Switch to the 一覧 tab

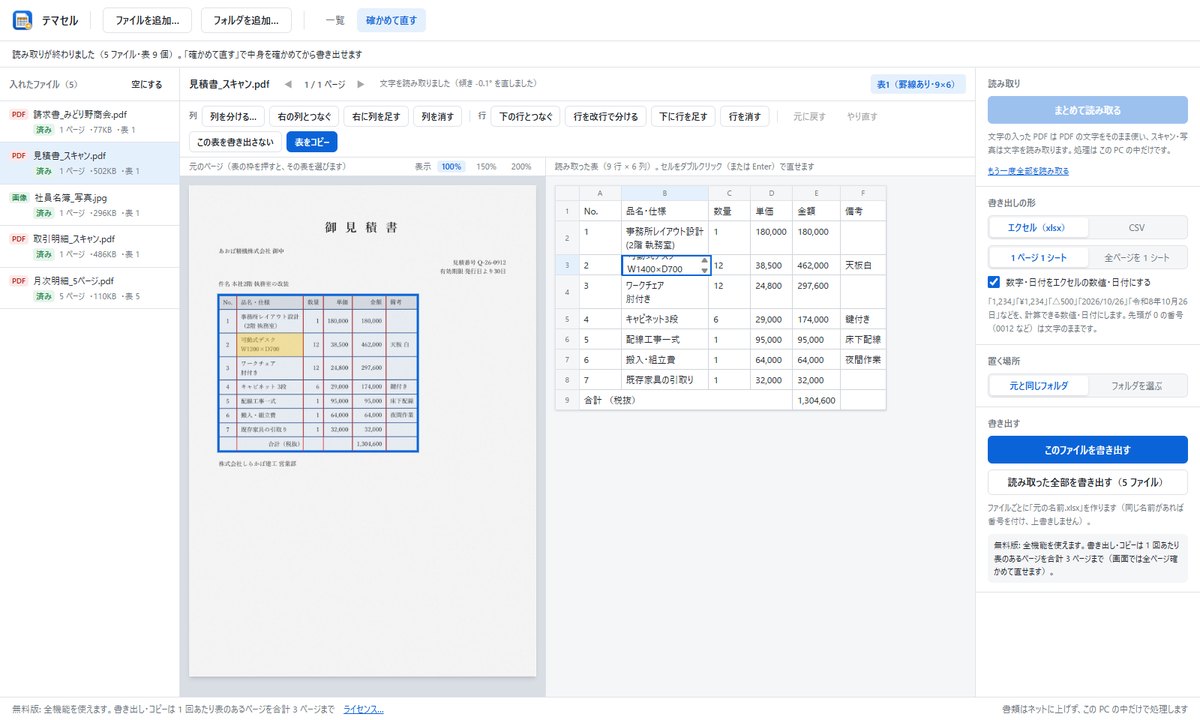(x=336, y=20)
